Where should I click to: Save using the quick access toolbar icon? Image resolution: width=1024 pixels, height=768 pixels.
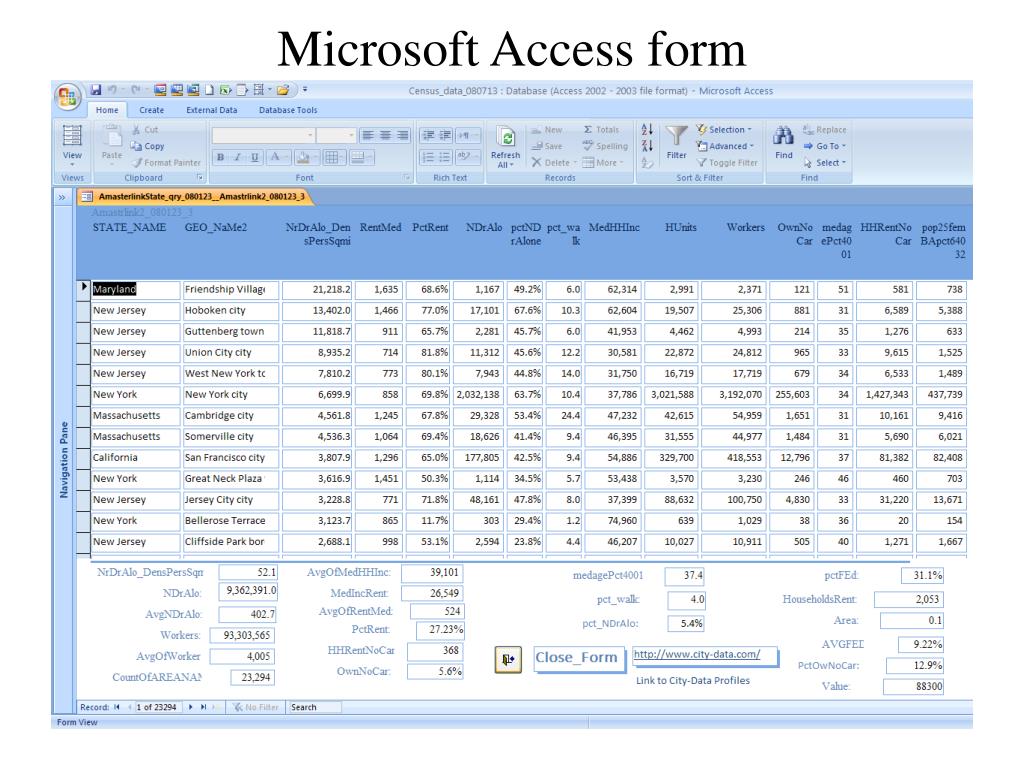click(x=95, y=90)
